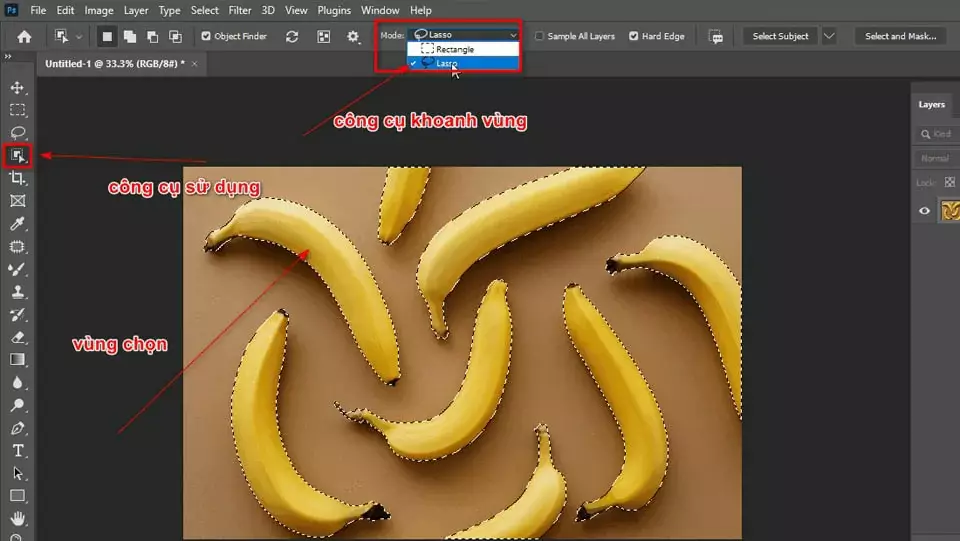Click New Selection mode icon

click(x=107, y=37)
